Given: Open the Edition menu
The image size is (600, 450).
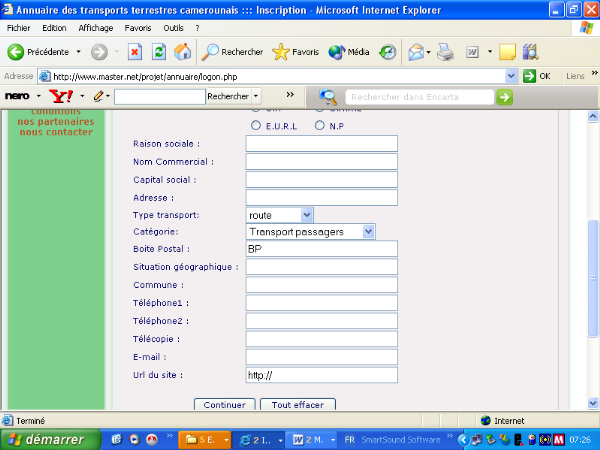Looking at the screenshot, I should coord(54,28).
